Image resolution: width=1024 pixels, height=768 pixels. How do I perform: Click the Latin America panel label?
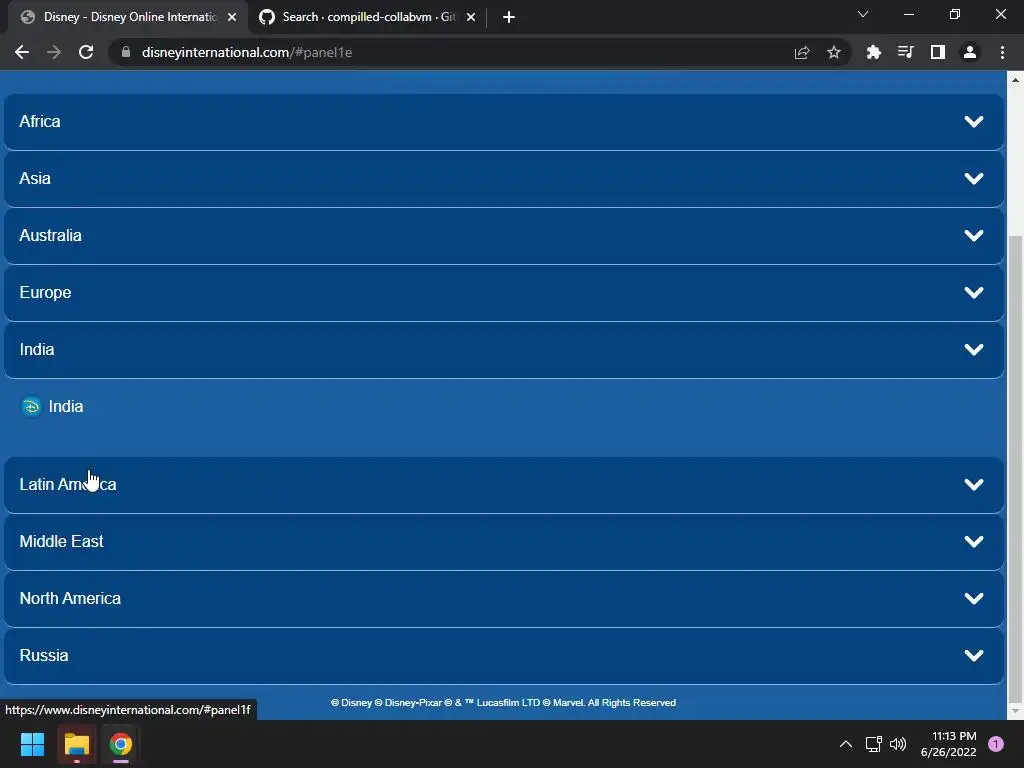tap(68, 485)
